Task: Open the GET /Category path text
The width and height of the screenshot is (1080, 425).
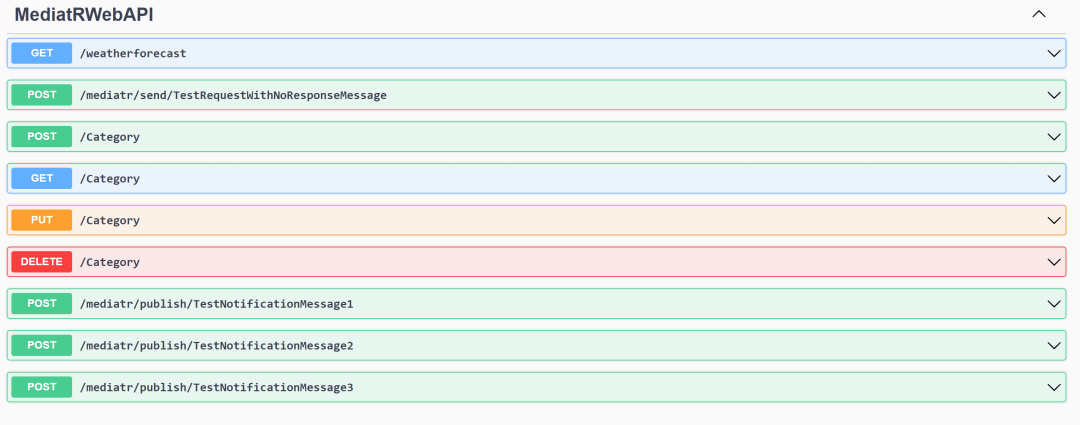Action: click(110, 179)
